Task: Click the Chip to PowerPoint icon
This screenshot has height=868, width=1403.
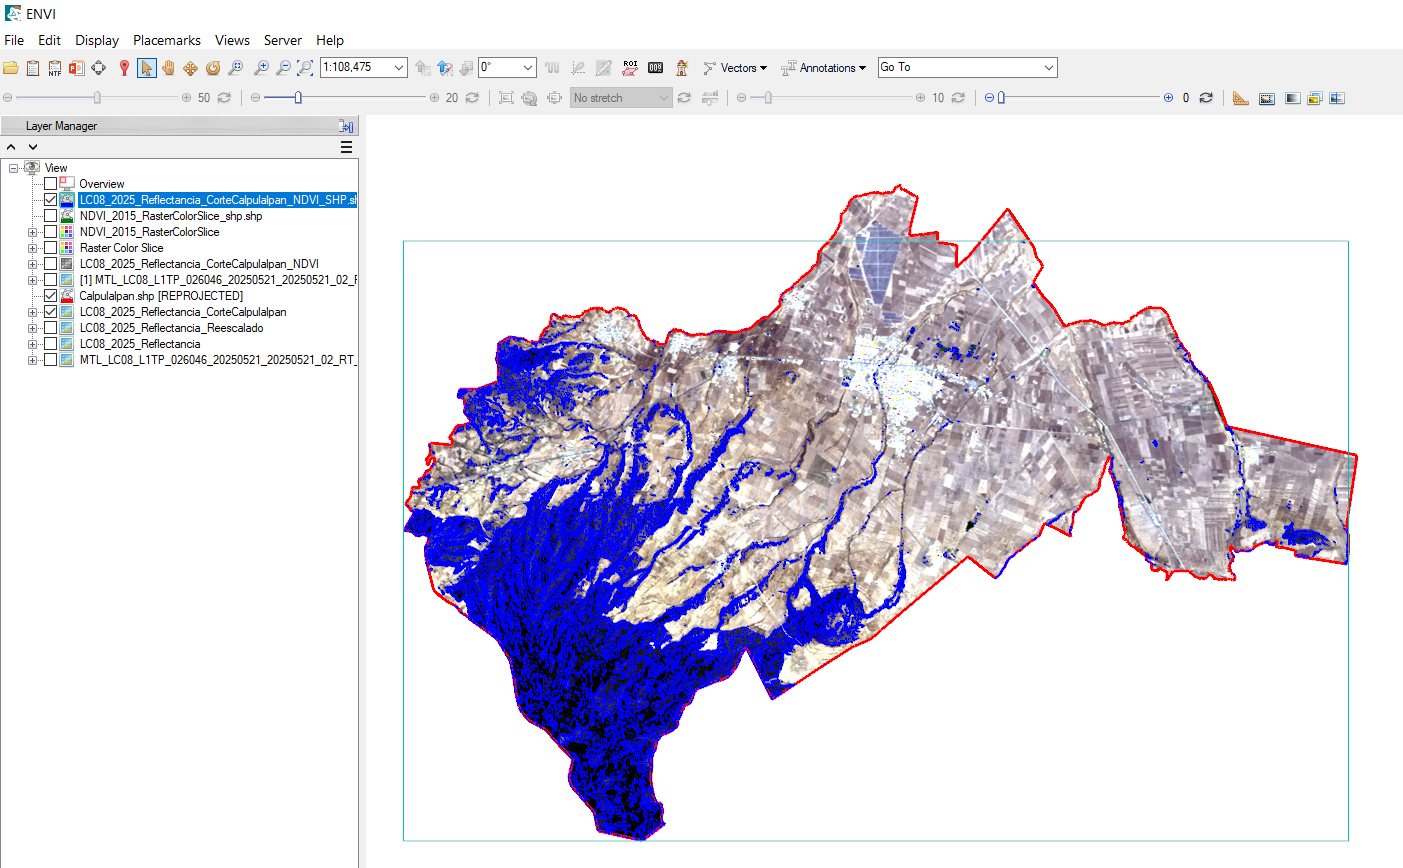Action: [76, 68]
